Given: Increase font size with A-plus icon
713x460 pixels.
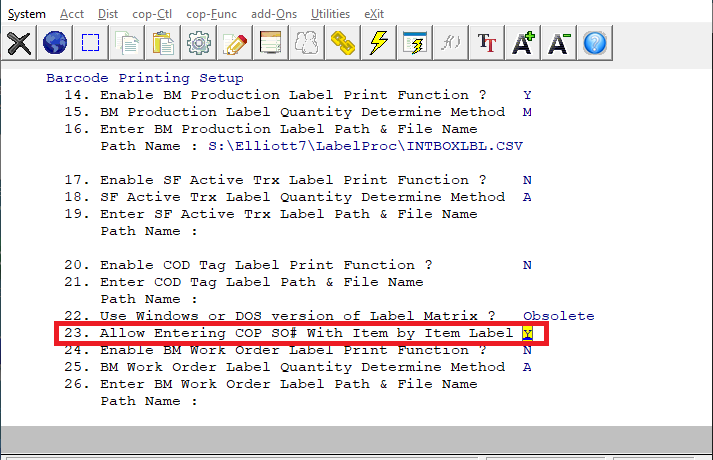Looking at the screenshot, I should click(x=522, y=43).
